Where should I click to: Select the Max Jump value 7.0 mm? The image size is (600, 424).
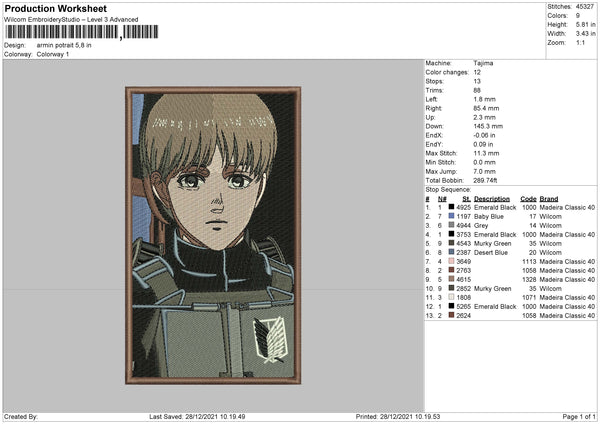coord(484,171)
